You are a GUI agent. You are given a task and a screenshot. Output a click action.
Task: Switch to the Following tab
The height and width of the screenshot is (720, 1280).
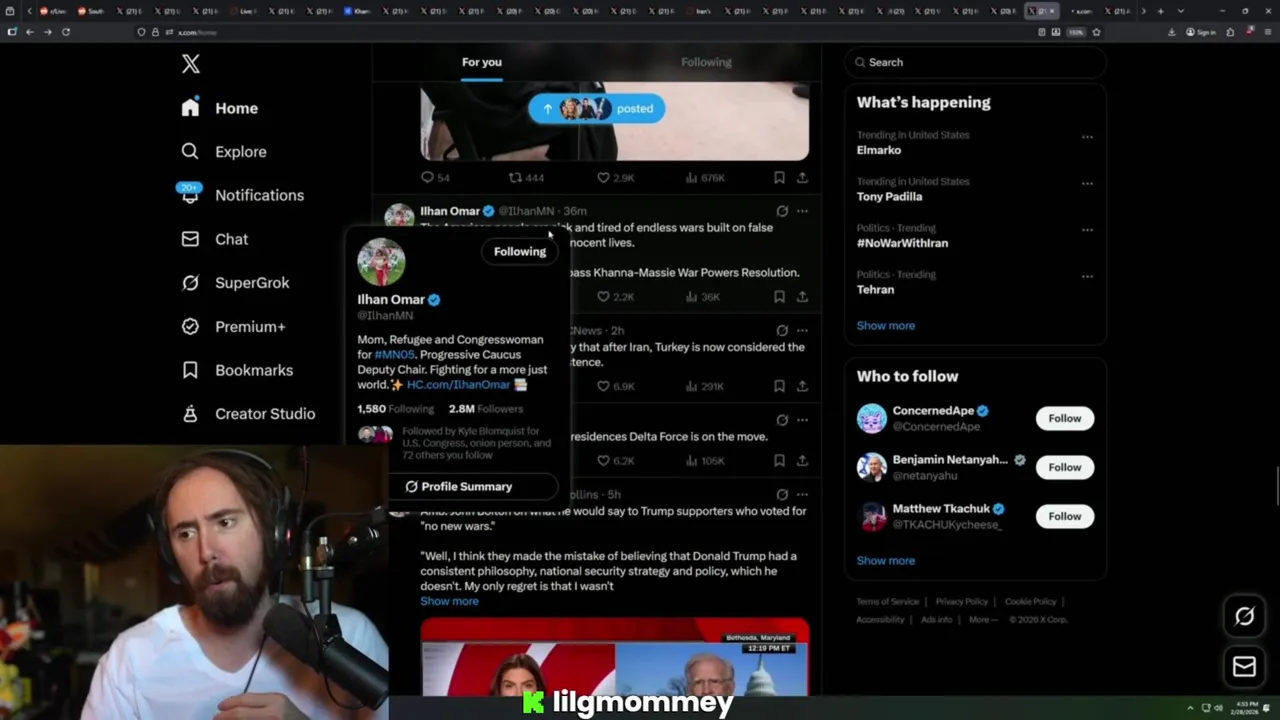tap(706, 62)
